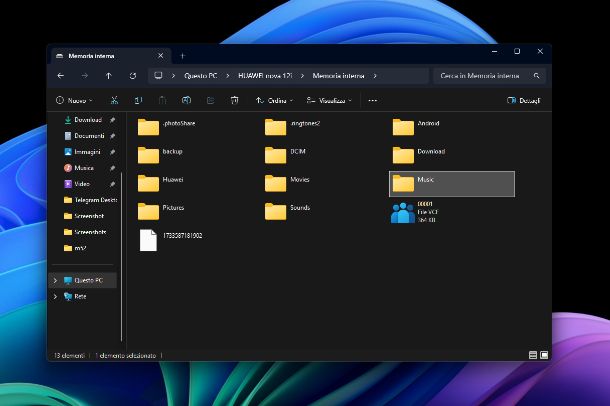Open the three-dots more options menu
The height and width of the screenshot is (406, 610).
click(x=373, y=100)
